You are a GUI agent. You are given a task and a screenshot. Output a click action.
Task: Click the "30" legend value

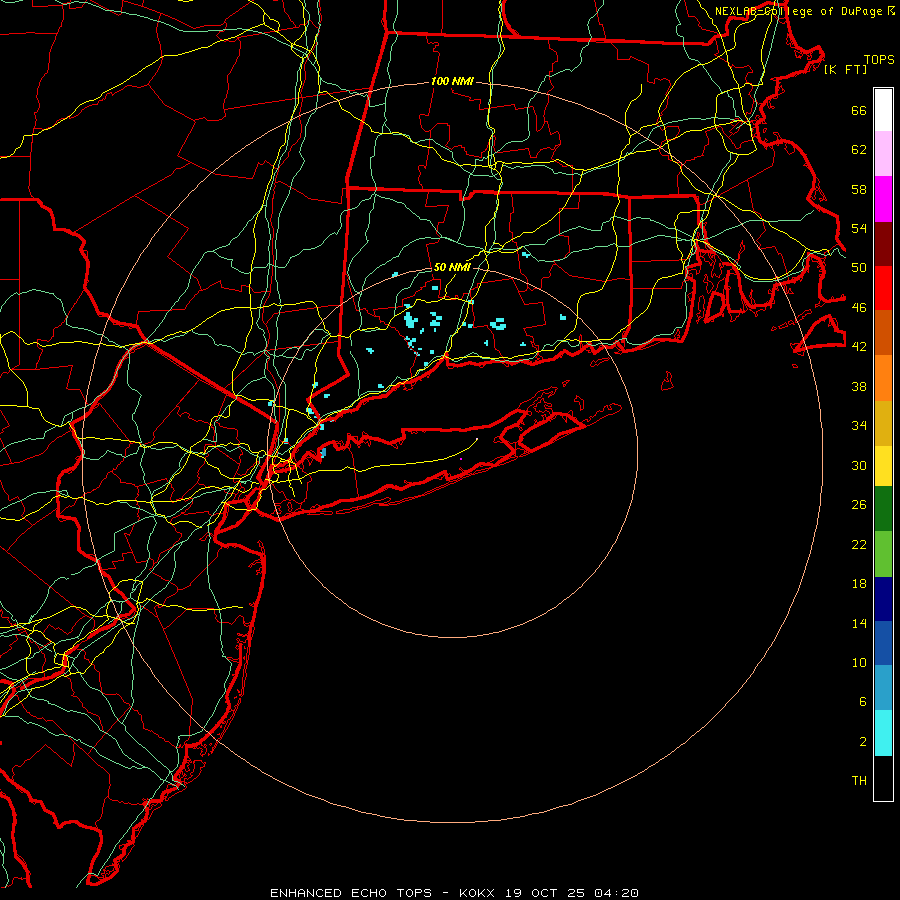click(859, 465)
